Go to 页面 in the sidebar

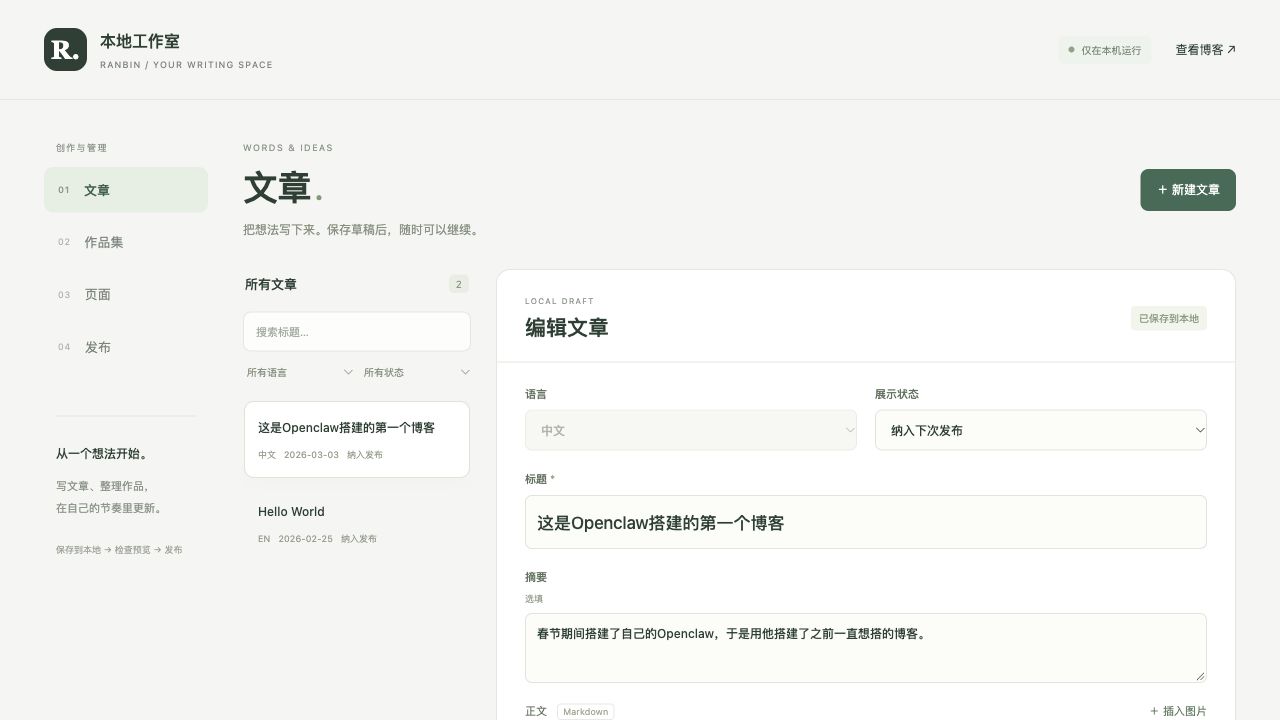pyautogui.click(x=126, y=295)
